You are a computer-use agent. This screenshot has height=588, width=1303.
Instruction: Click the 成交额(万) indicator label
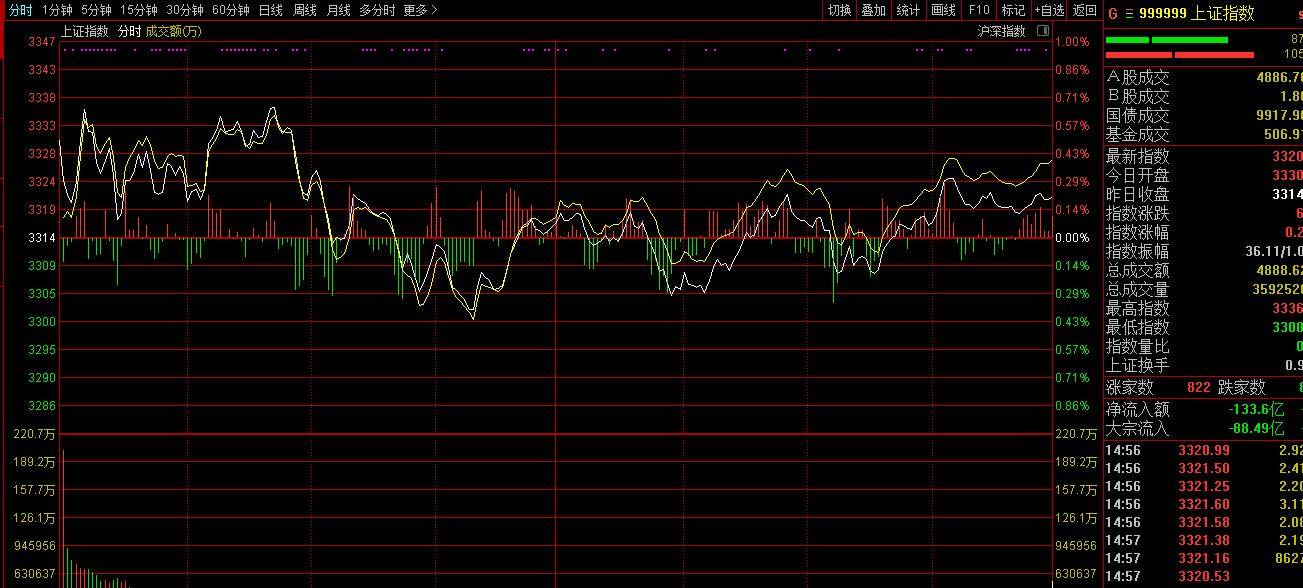click(173, 31)
